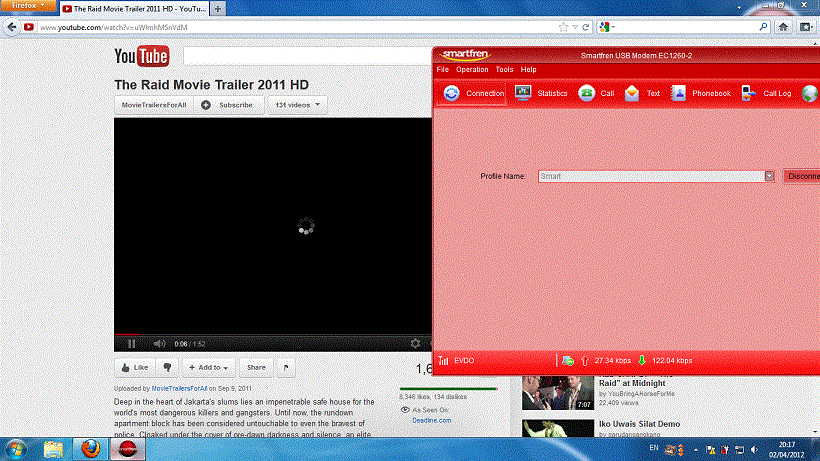The height and width of the screenshot is (461, 820).
Task: Open the File menu in Smartfren
Action: [442, 70]
